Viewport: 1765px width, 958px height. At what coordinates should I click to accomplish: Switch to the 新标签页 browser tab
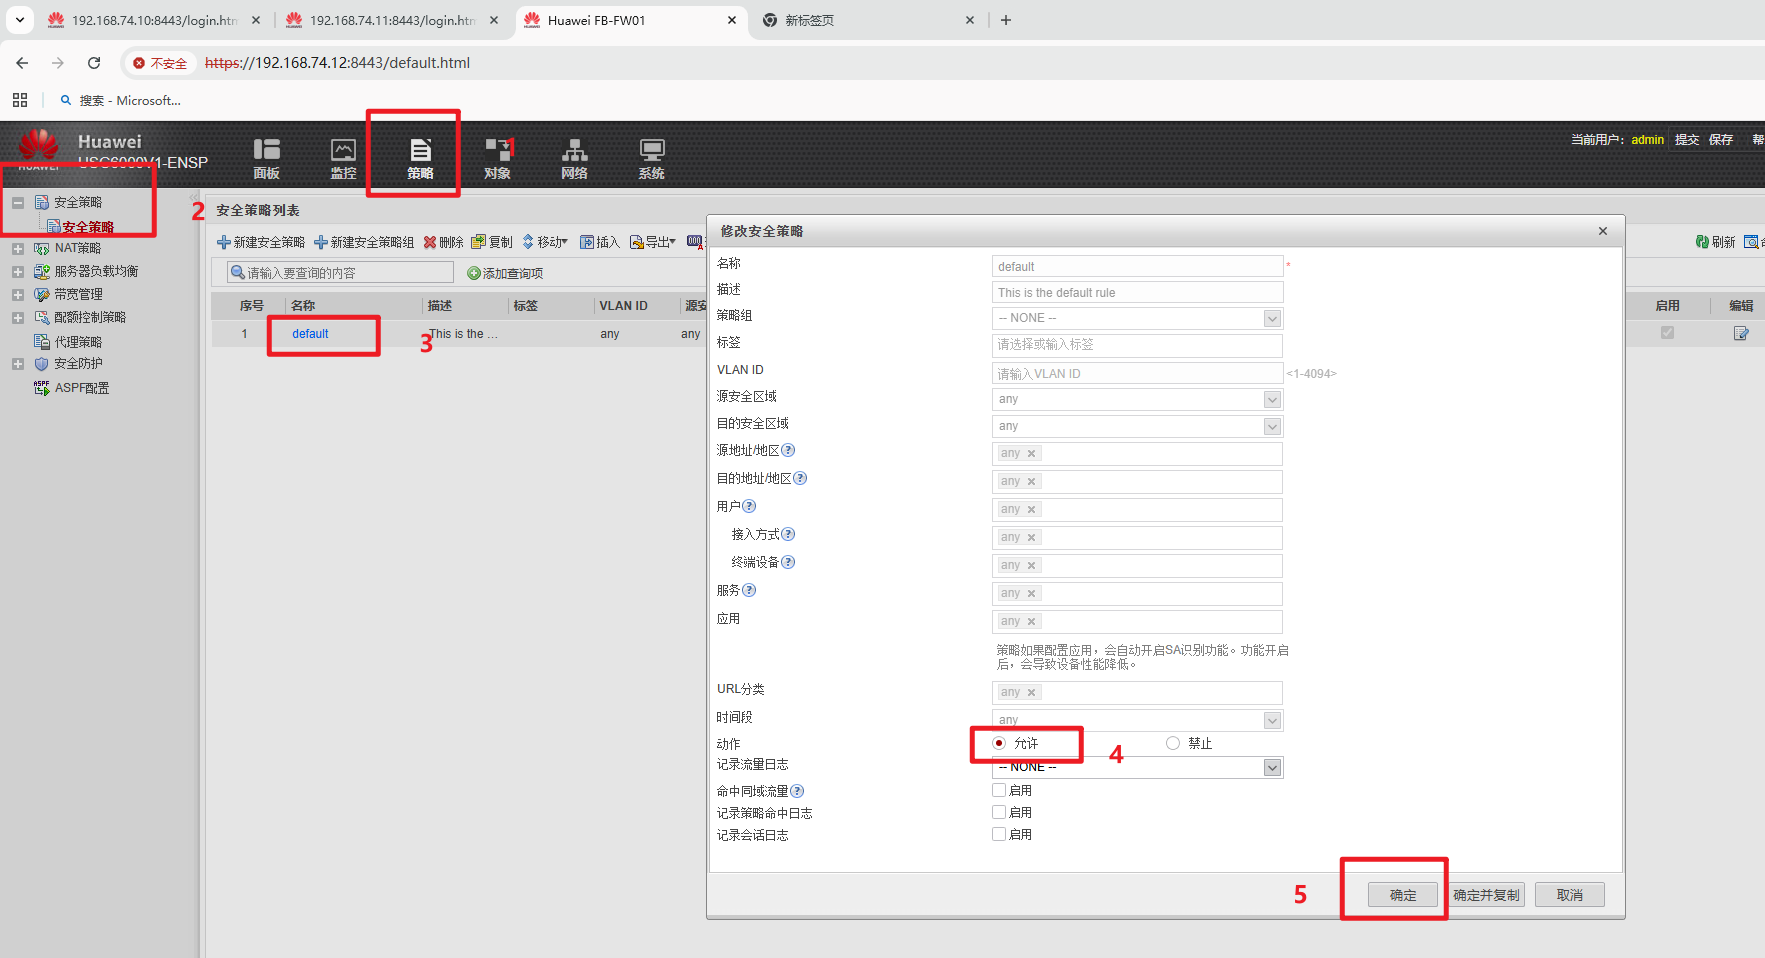click(x=866, y=20)
